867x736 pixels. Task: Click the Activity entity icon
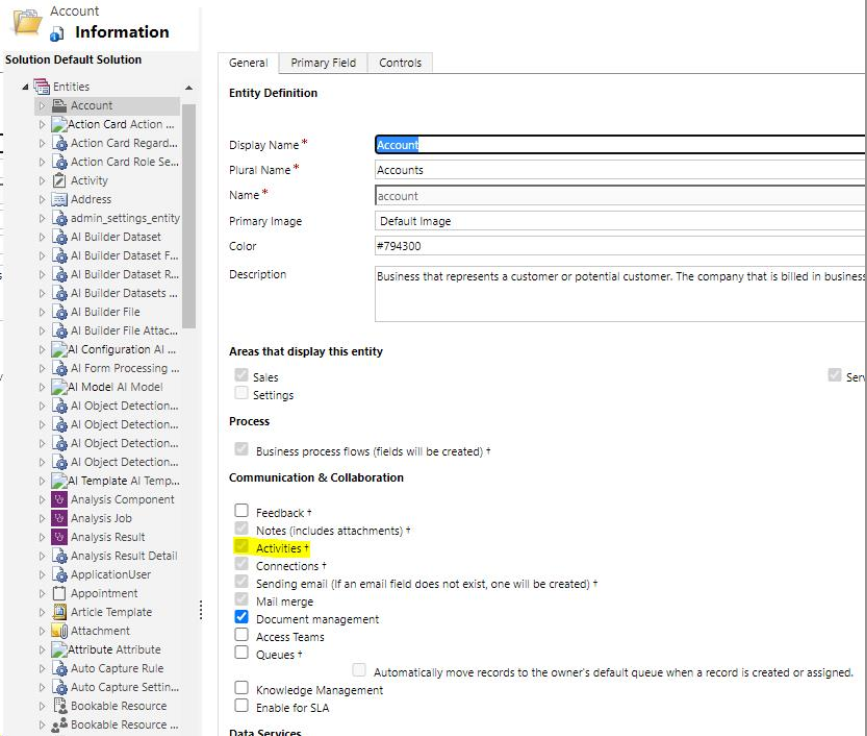tap(59, 180)
